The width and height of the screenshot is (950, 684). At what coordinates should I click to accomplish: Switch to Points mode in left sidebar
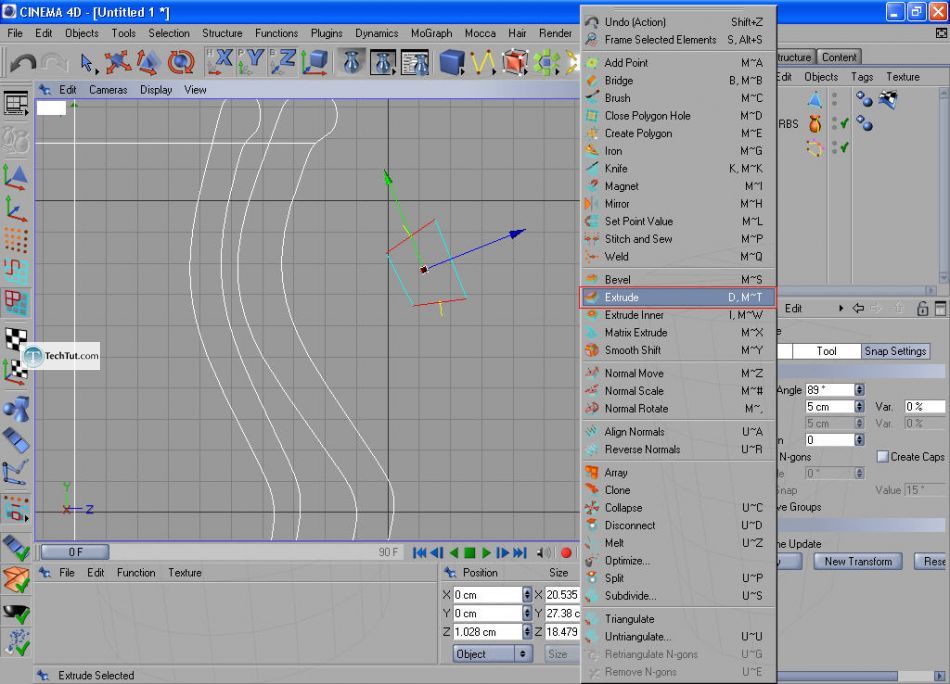[x=16, y=240]
